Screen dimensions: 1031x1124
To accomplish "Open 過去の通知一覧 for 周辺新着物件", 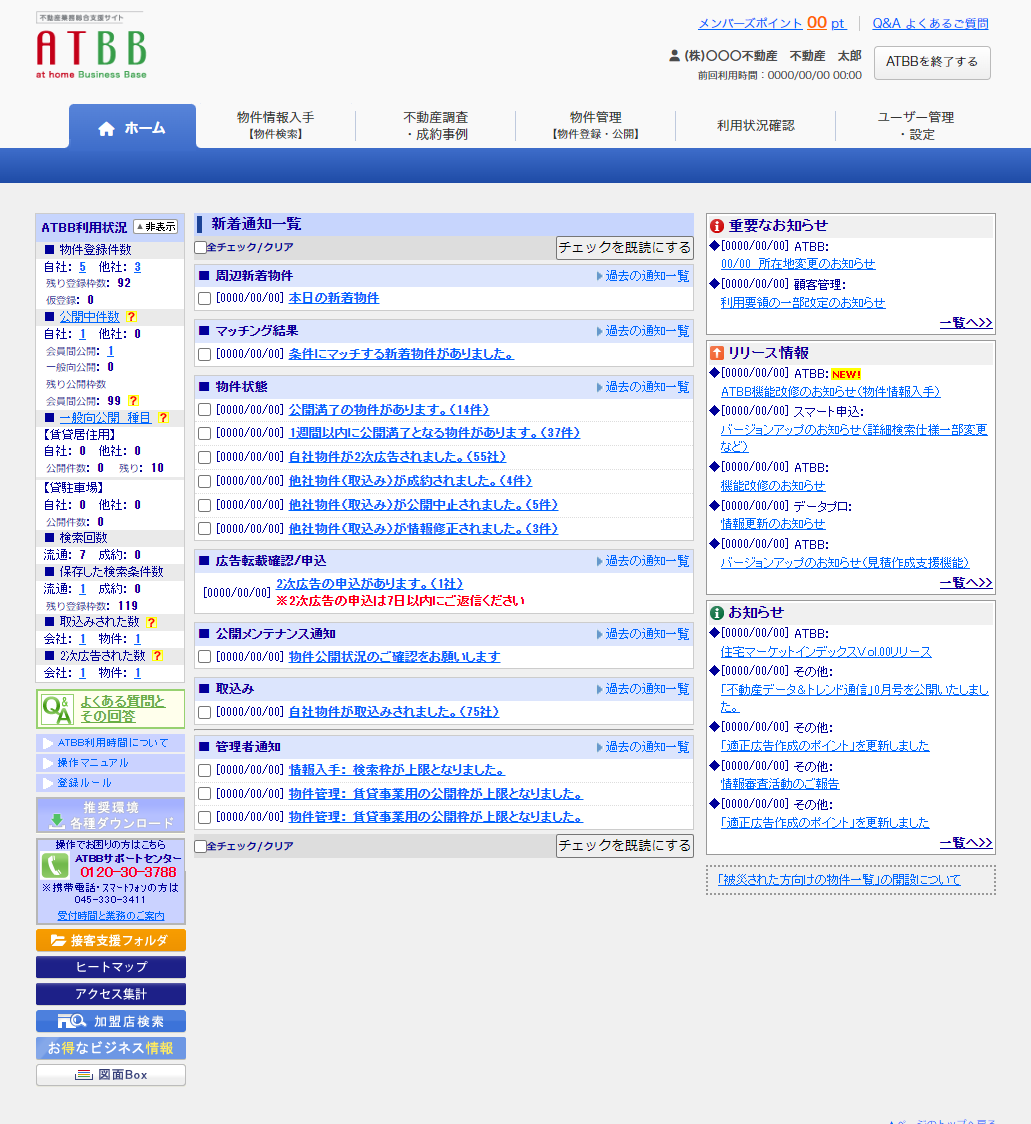I will click(x=643, y=276).
